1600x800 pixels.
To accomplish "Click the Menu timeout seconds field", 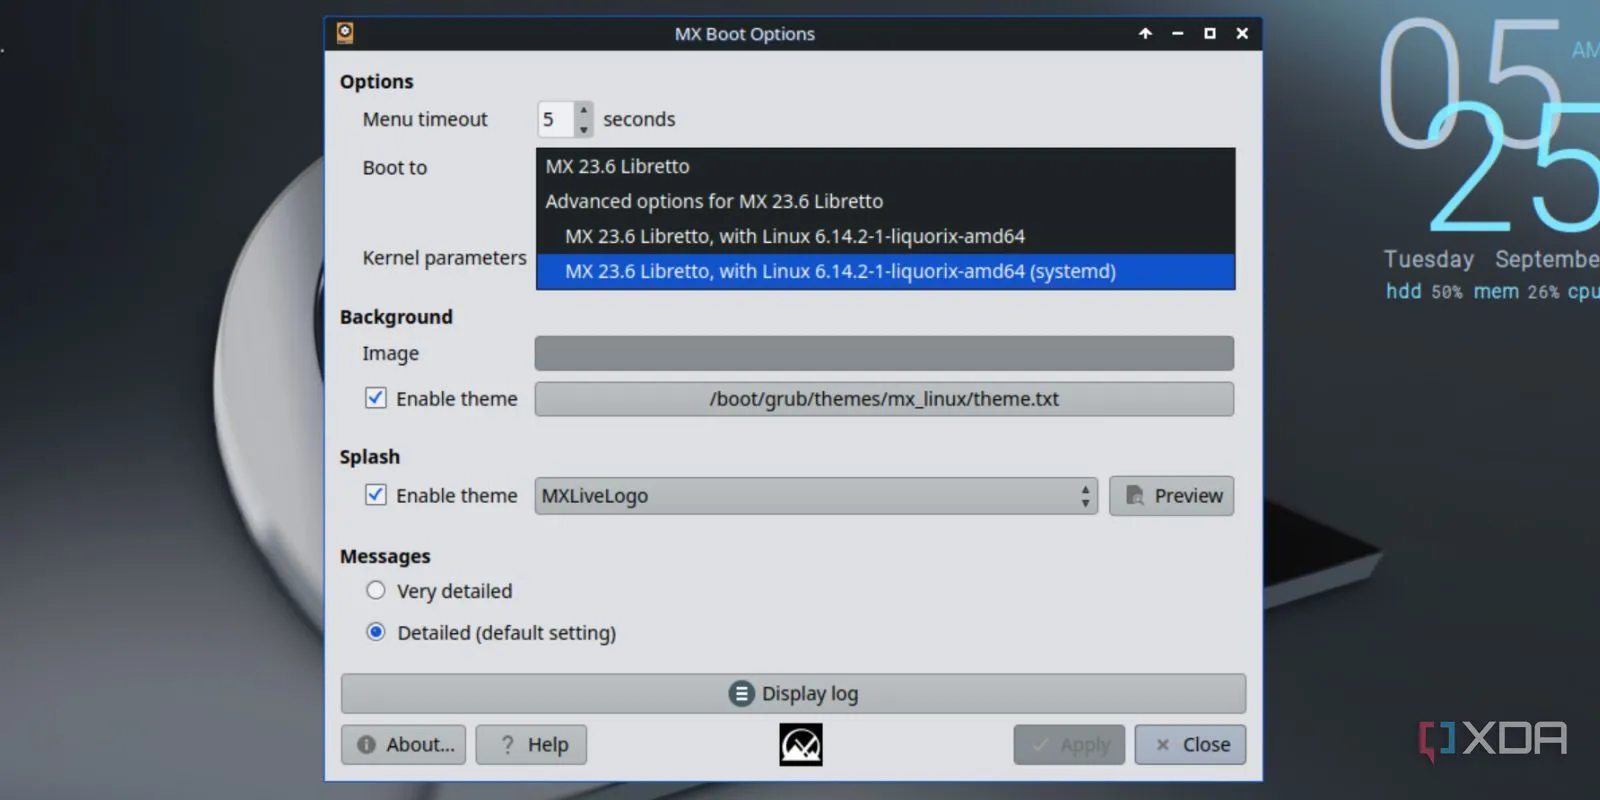I will (x=555, y=120).
